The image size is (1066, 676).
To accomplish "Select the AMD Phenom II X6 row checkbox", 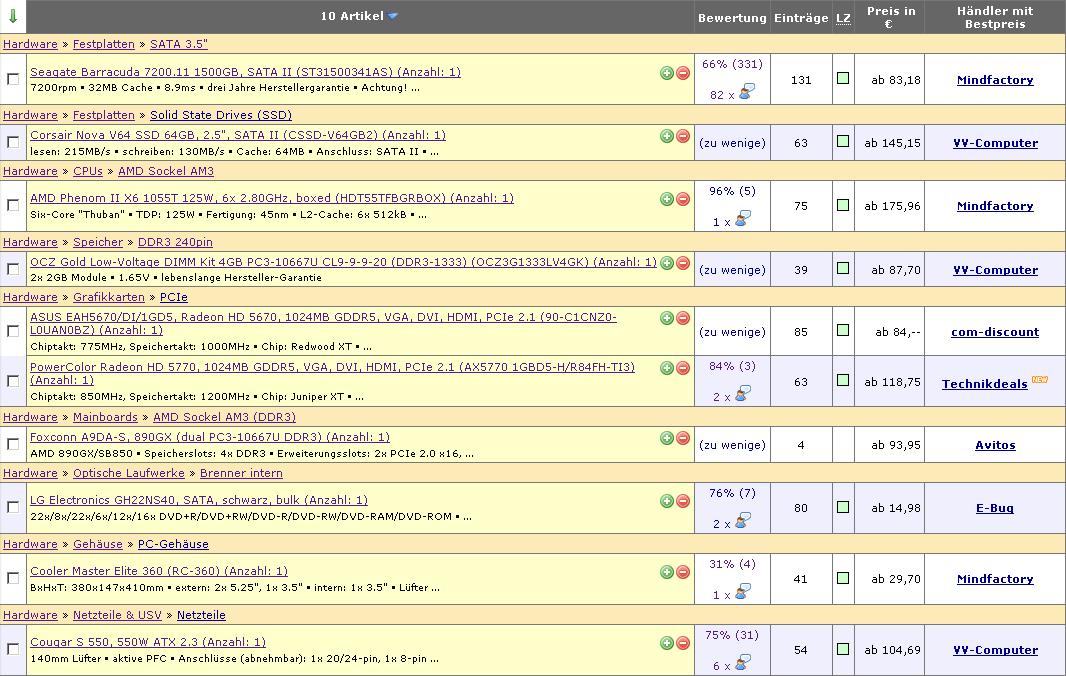I will pos(13,205).
